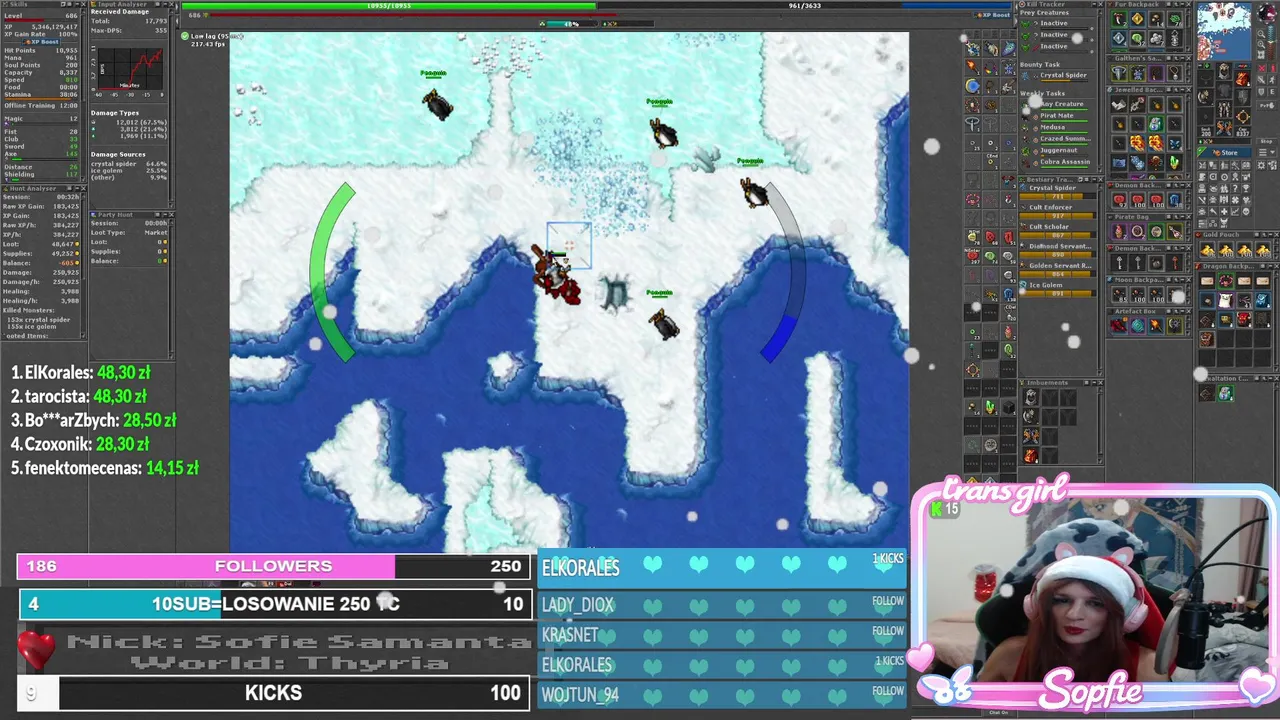Click the minimap view
This screenshot has height=720, width=1280.
pos(1224,31)
